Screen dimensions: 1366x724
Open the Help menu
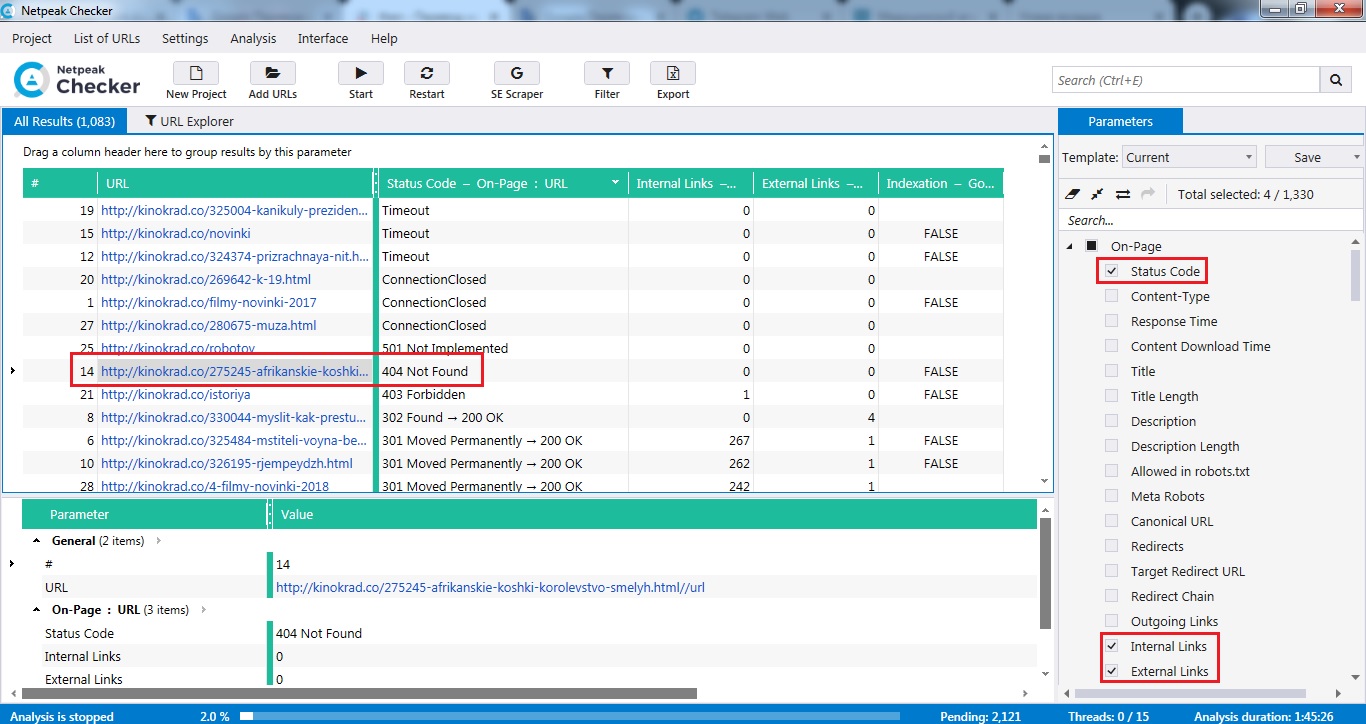(x=384, y=38)
